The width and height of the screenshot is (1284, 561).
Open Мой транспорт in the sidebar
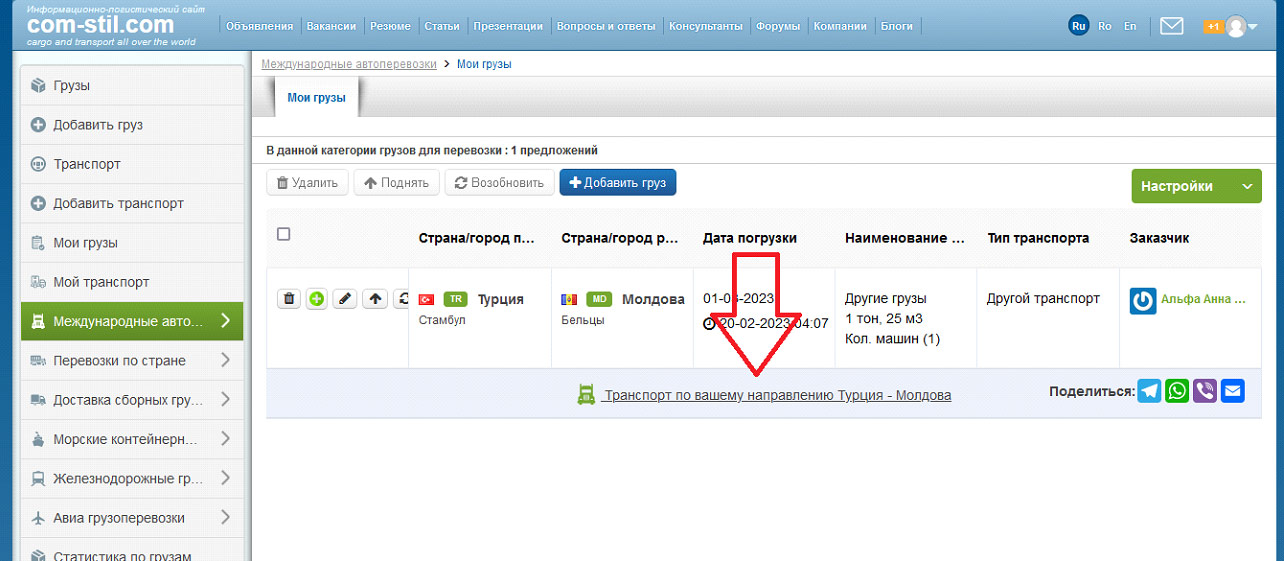(101, 282)
